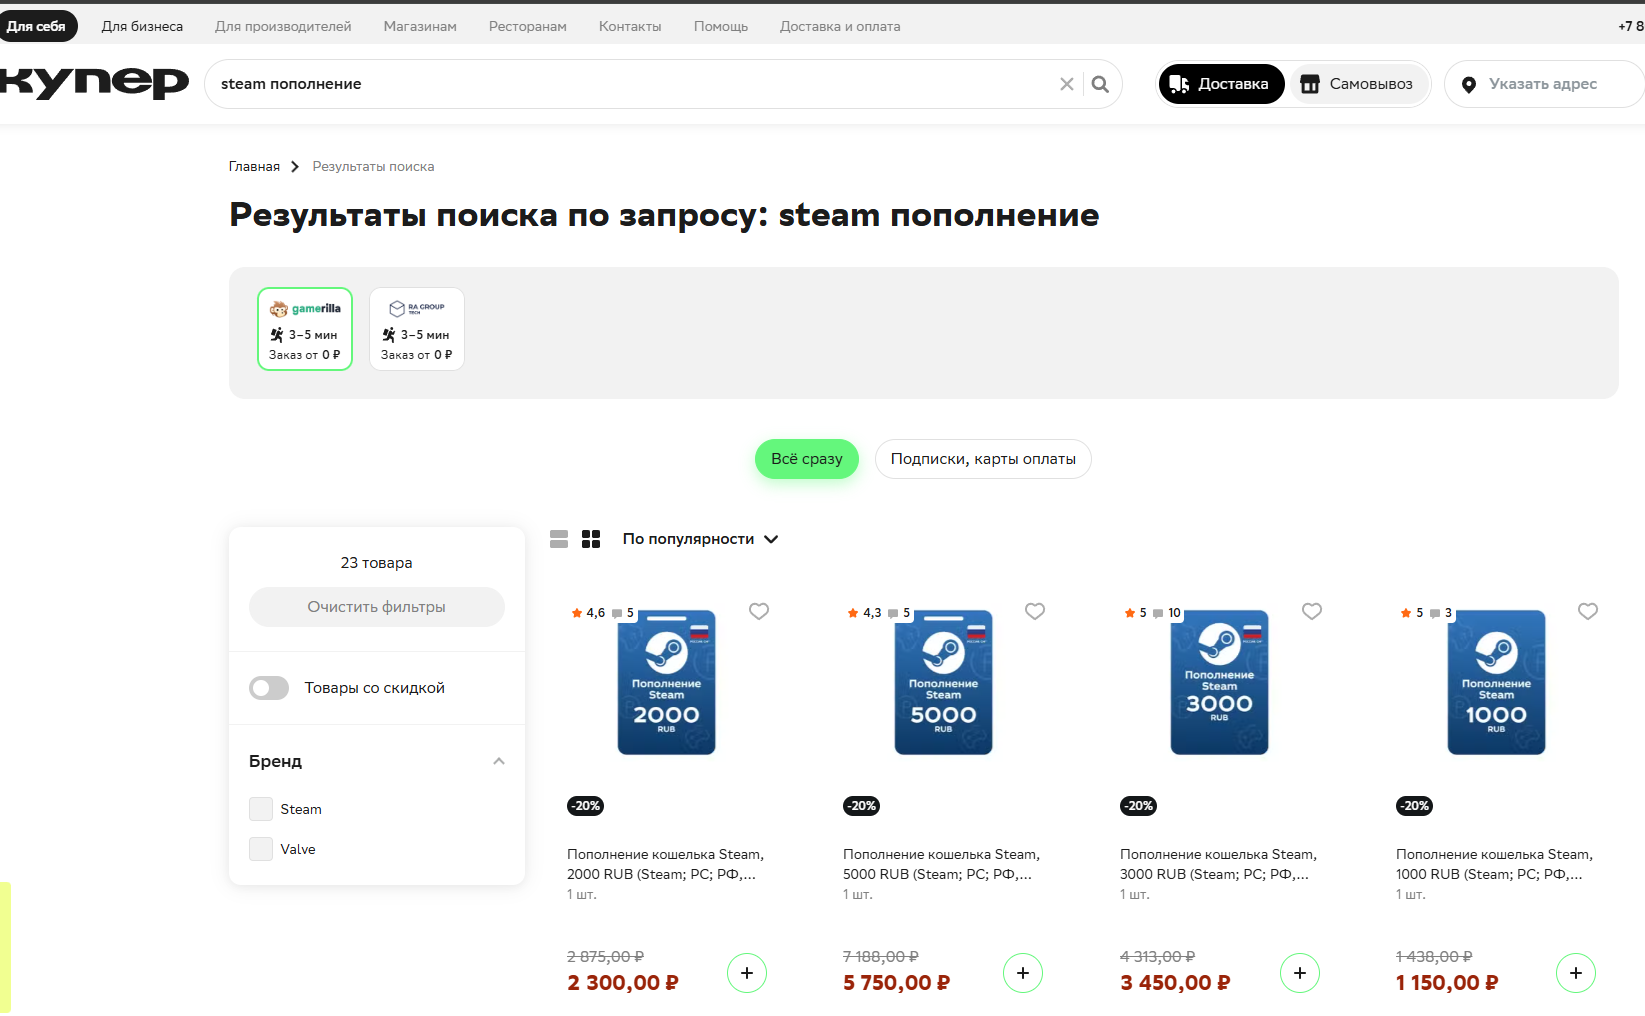1645x1016 pixels.
Task: Open the По популярности sort dropdown
Action: pos(700,539)
